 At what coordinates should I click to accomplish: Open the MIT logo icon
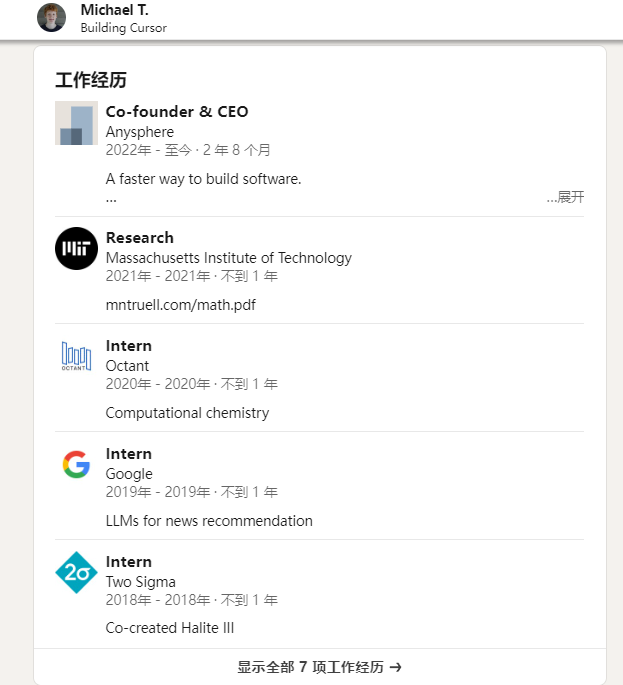(76, 249)
